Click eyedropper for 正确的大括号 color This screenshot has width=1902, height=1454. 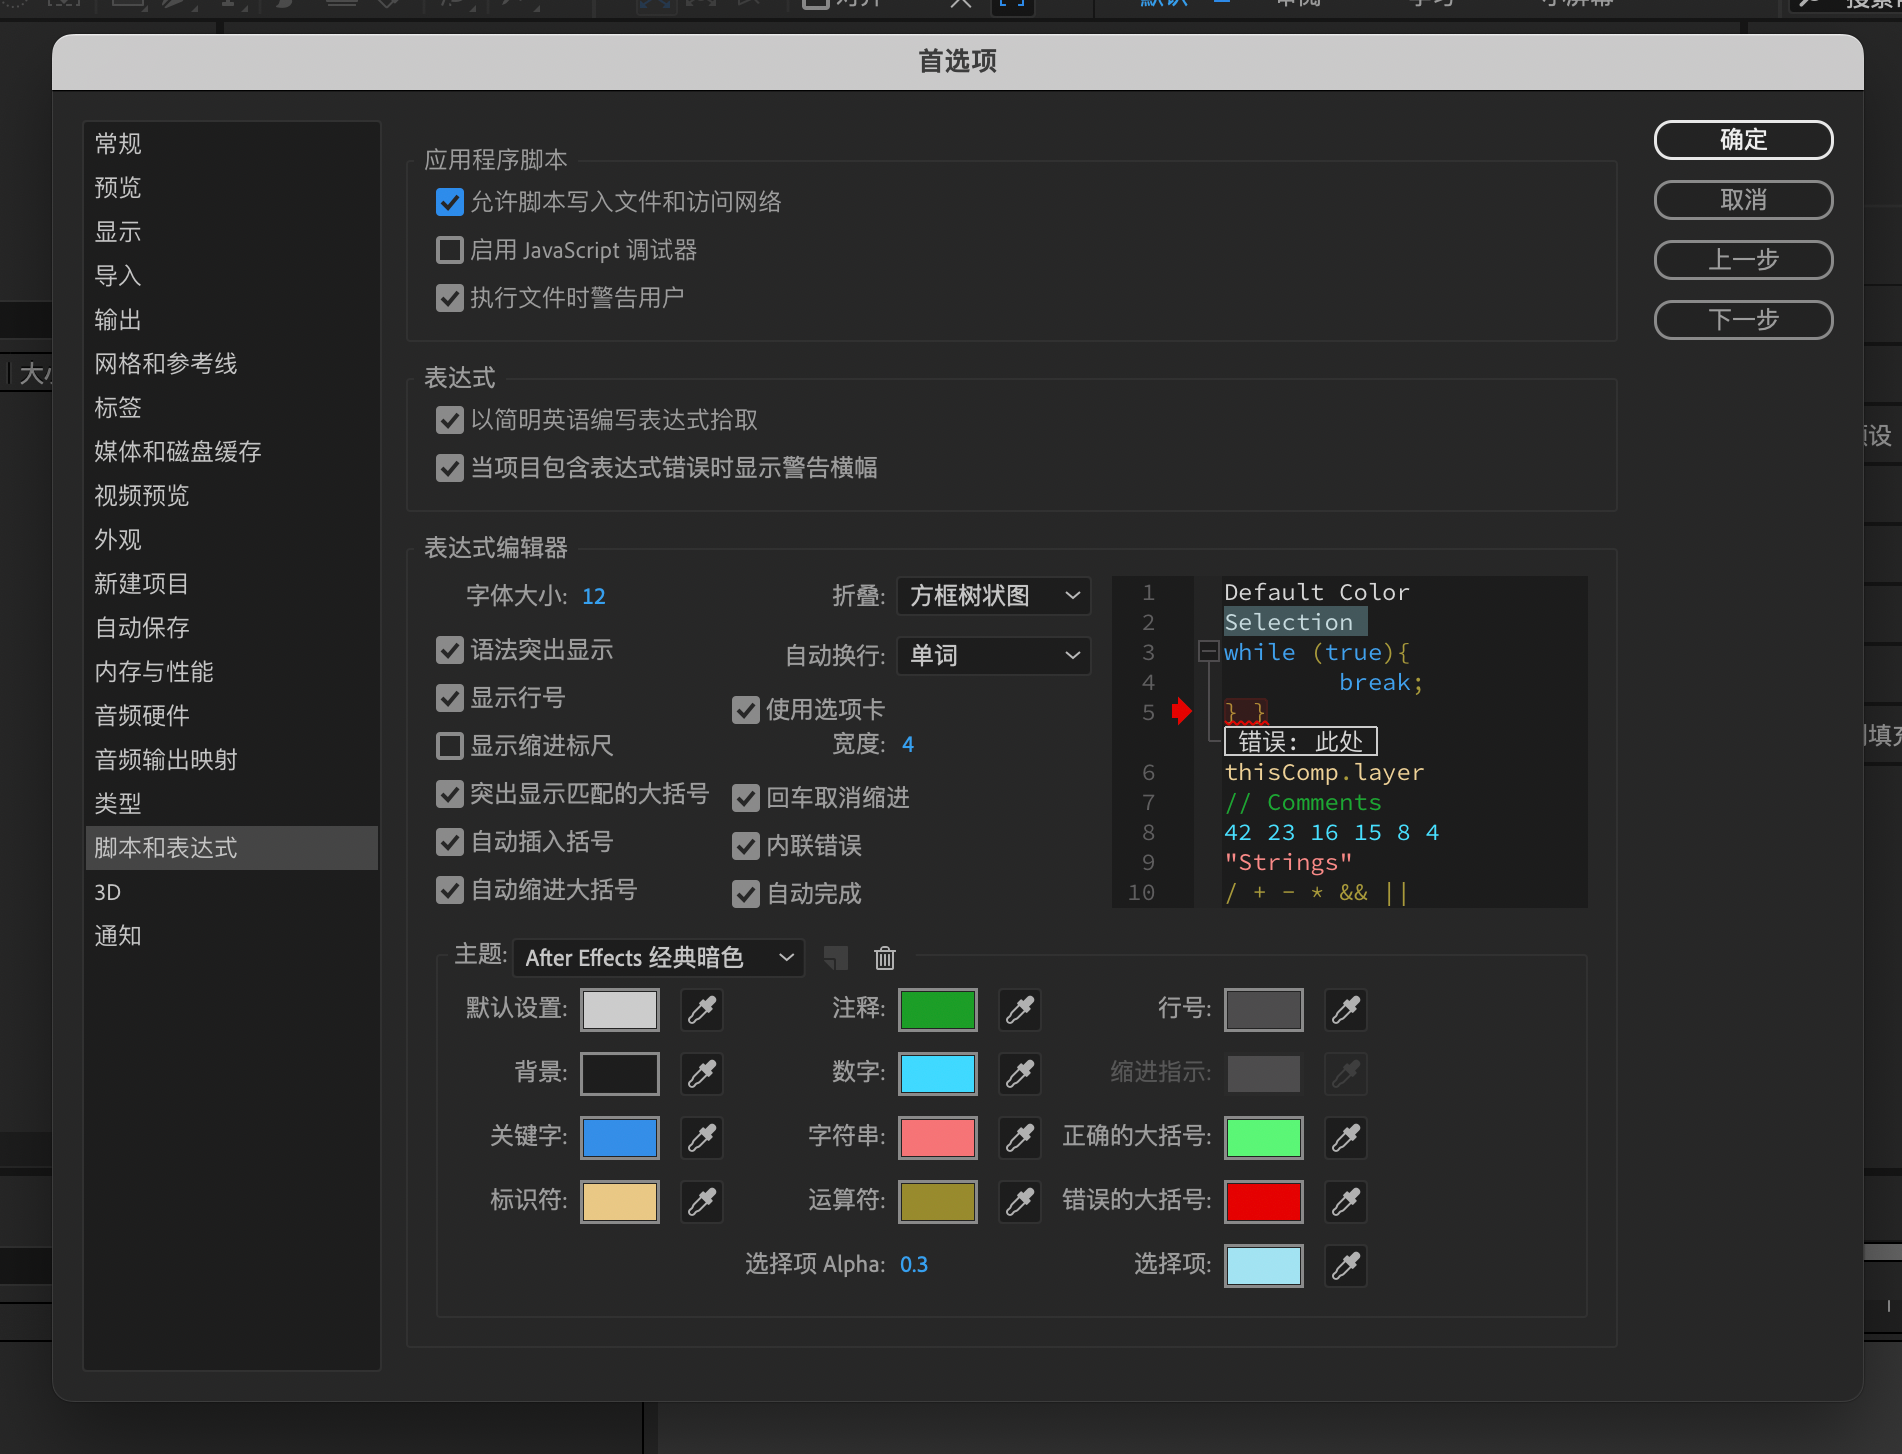pos(1346,1138)
